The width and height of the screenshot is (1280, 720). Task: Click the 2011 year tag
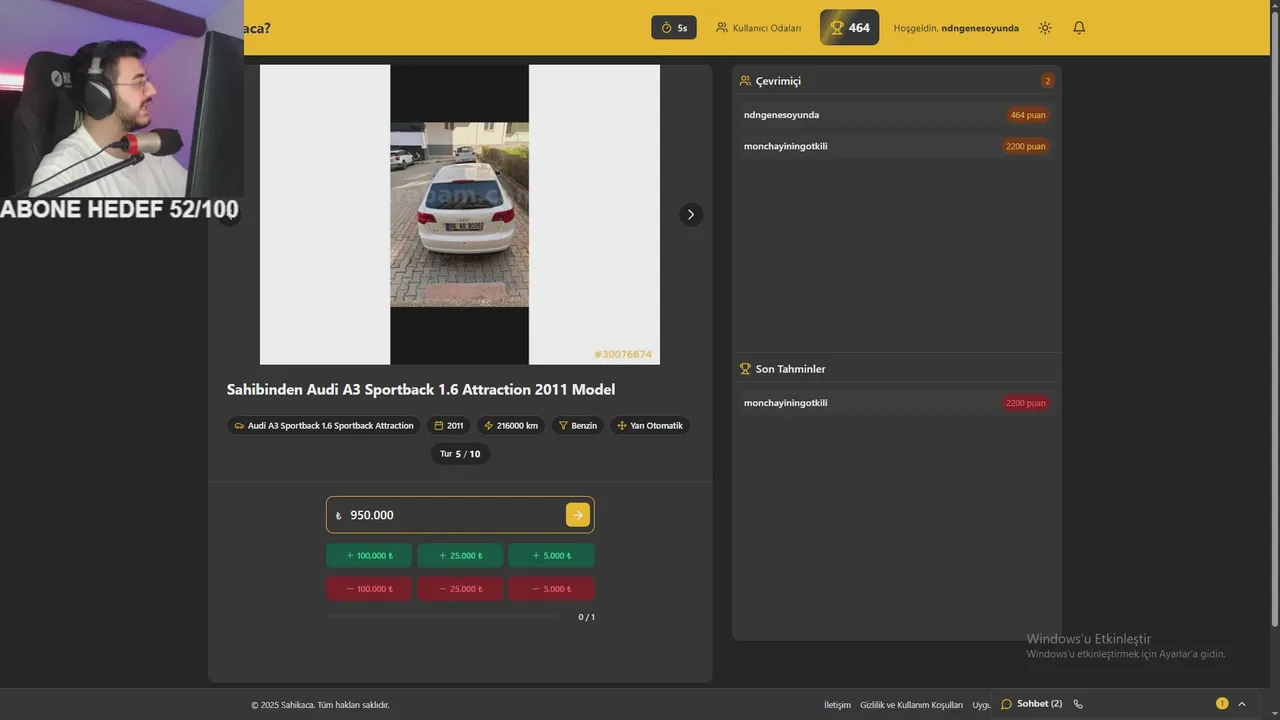click(449, 426)
